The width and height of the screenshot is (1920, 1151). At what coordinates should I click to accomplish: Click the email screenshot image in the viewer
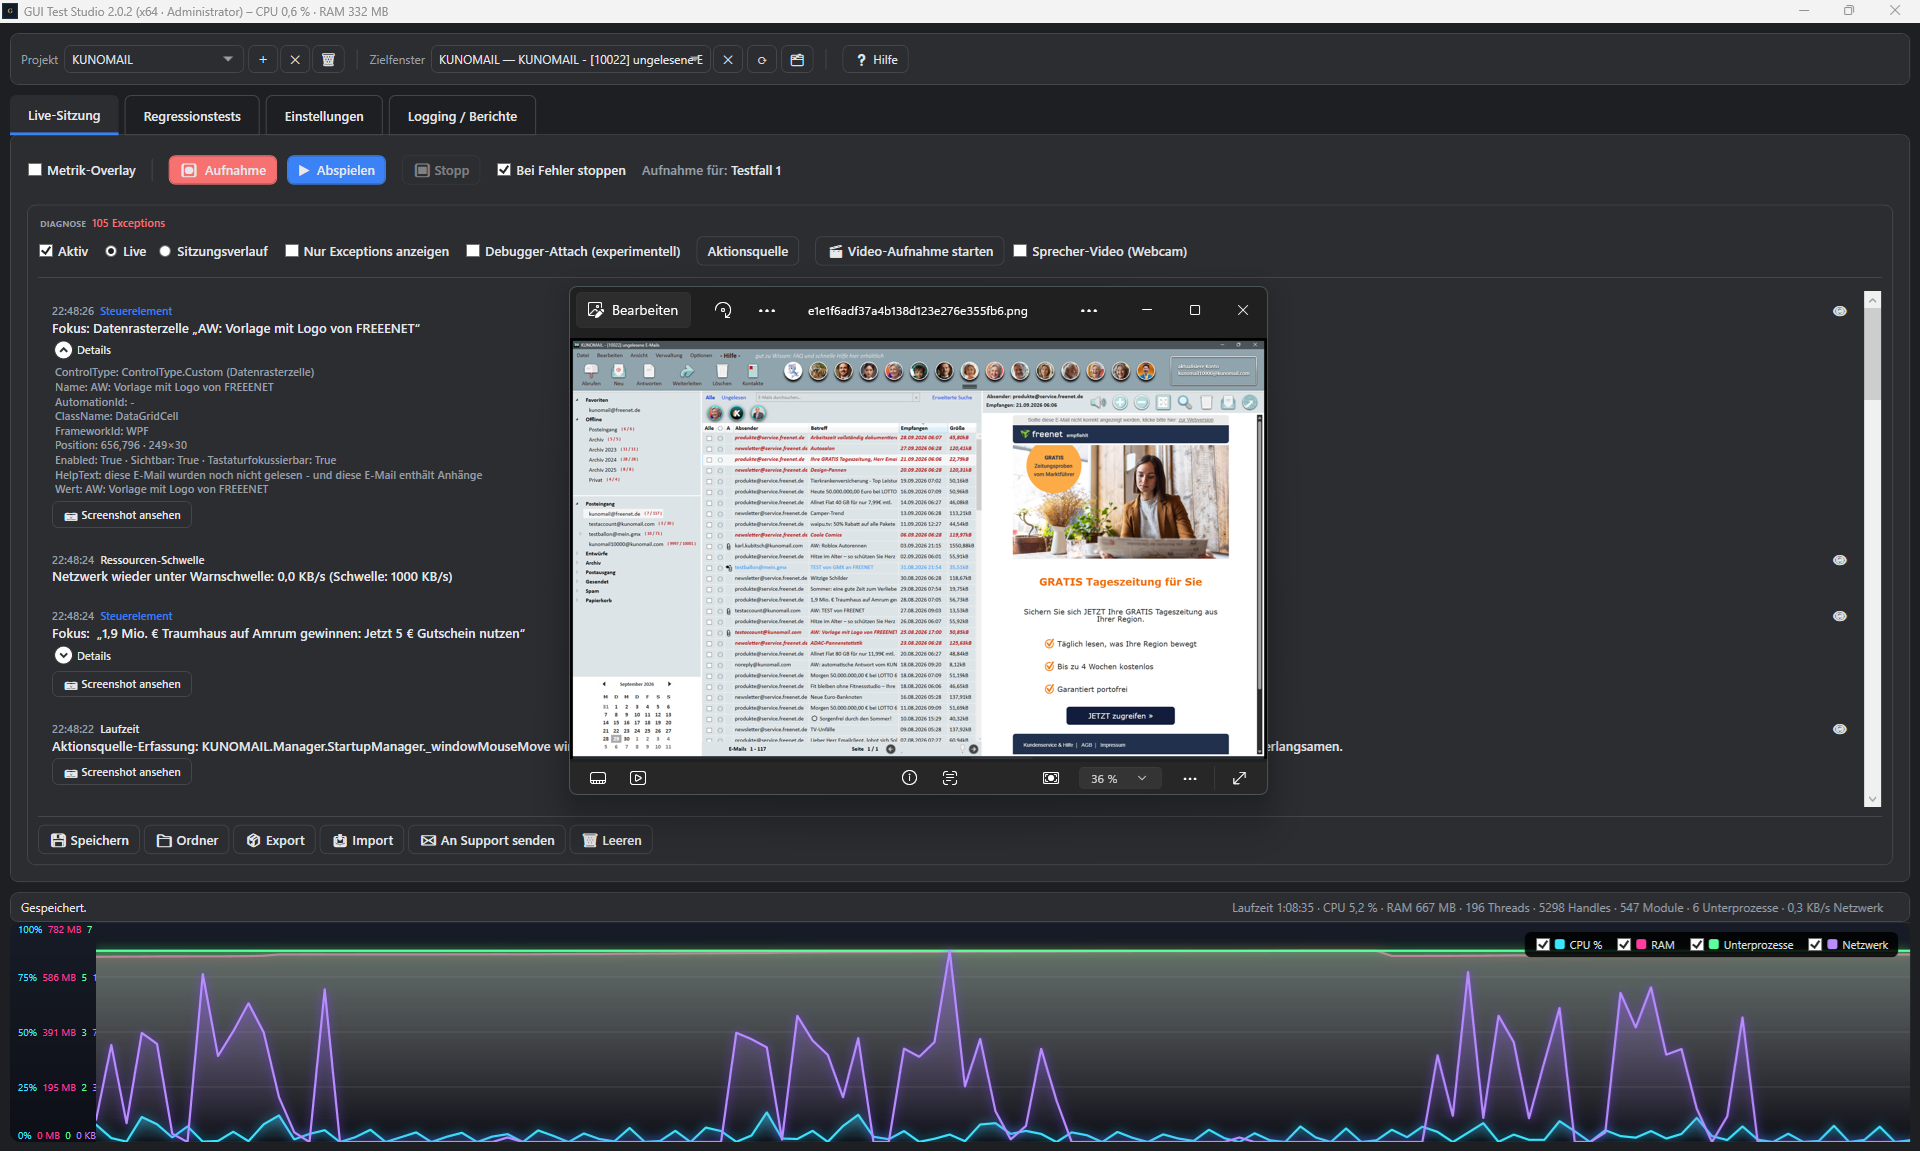(918, 548)
